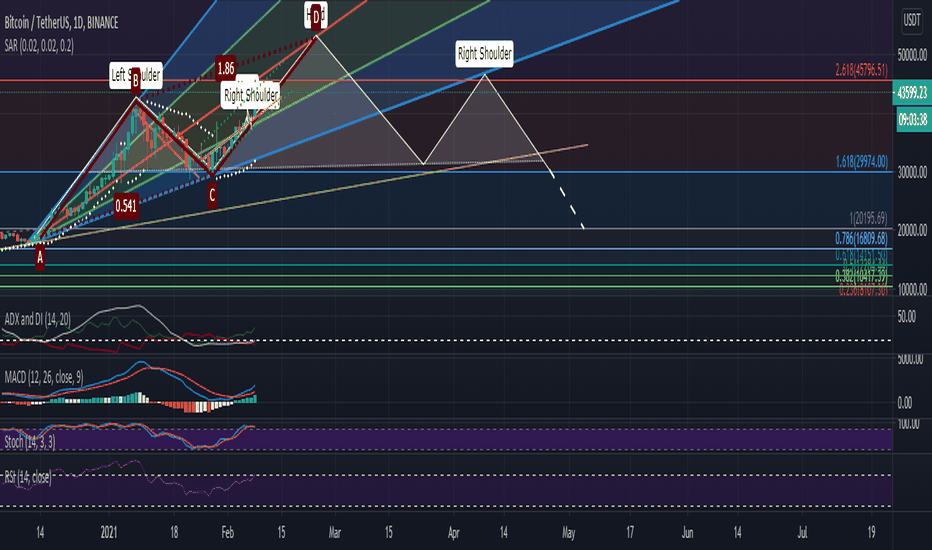
Task: Click the 20000.00 price axis value
Action: [x=912, y=230]
